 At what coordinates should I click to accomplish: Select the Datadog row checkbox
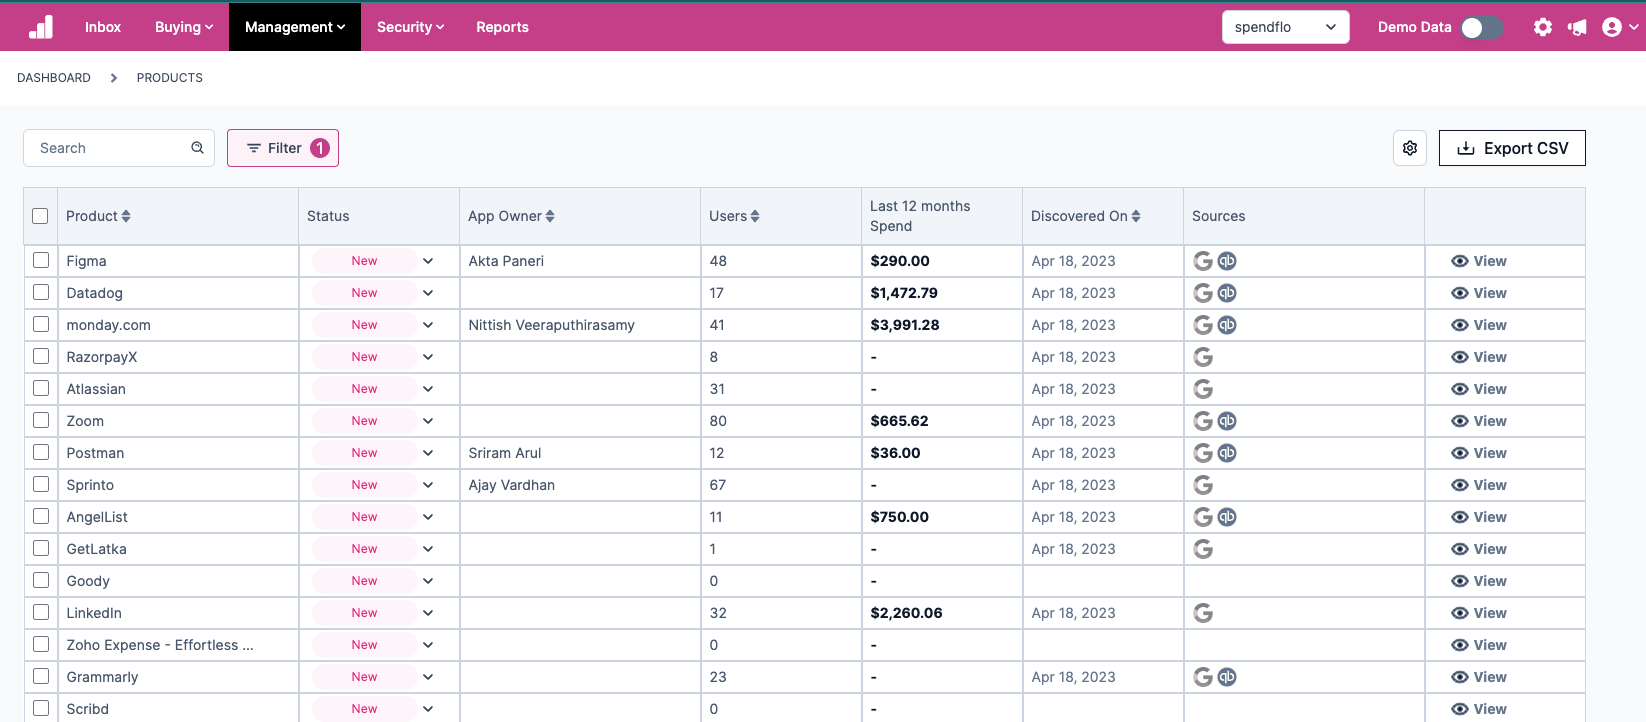[41, 292]
